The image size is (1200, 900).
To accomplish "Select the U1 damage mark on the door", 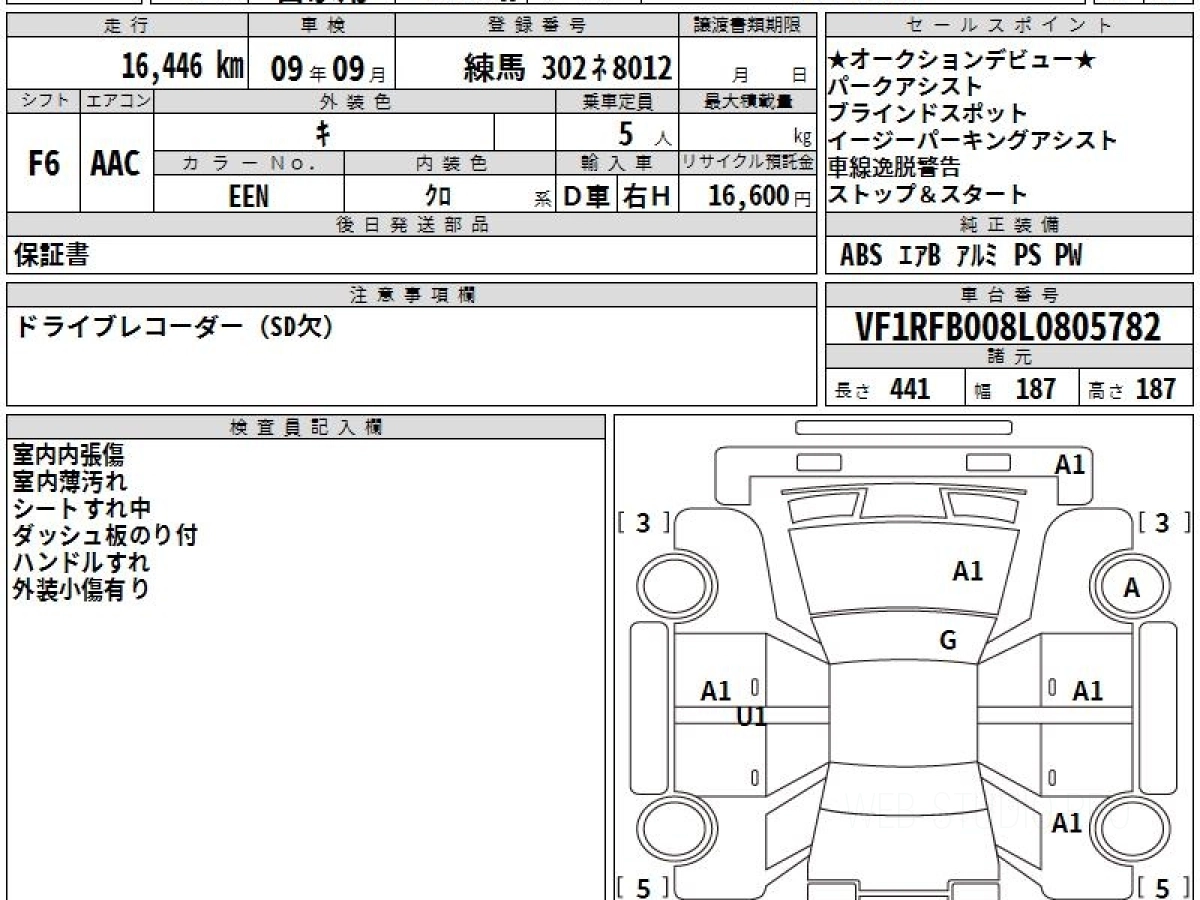I will [x=751, y=716].
